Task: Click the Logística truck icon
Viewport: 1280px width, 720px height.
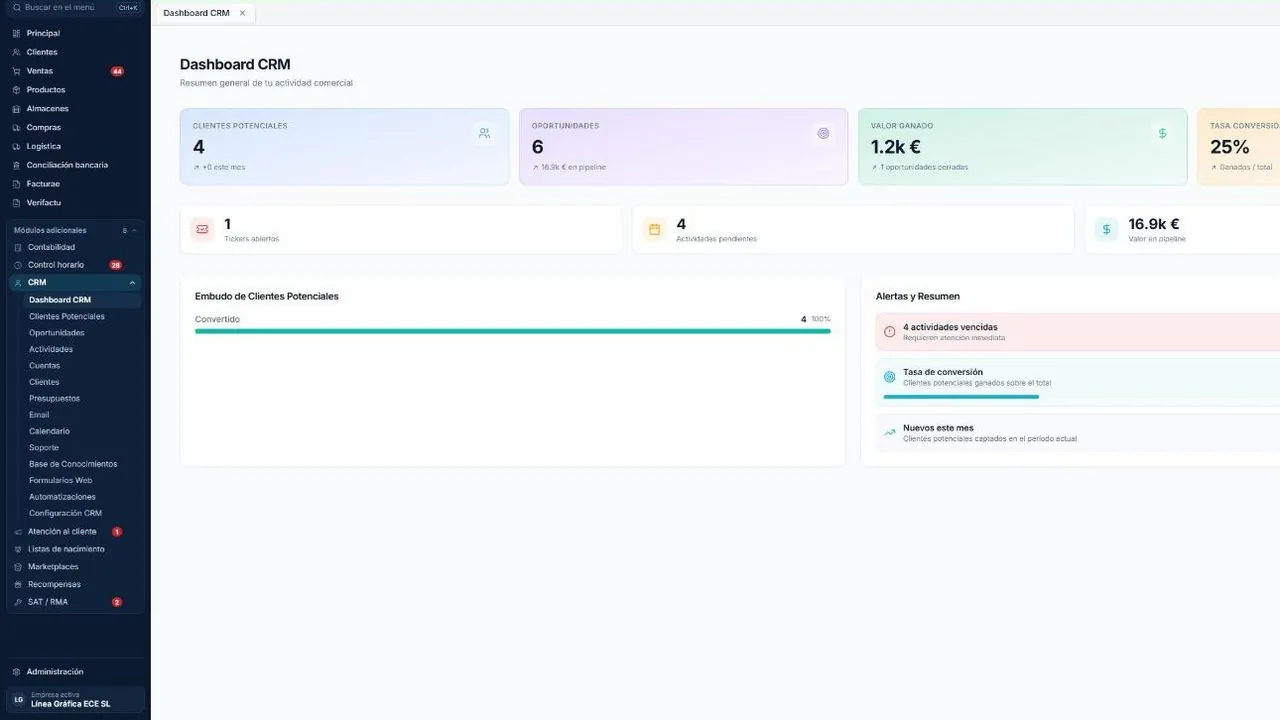Action: pos(16,146)
